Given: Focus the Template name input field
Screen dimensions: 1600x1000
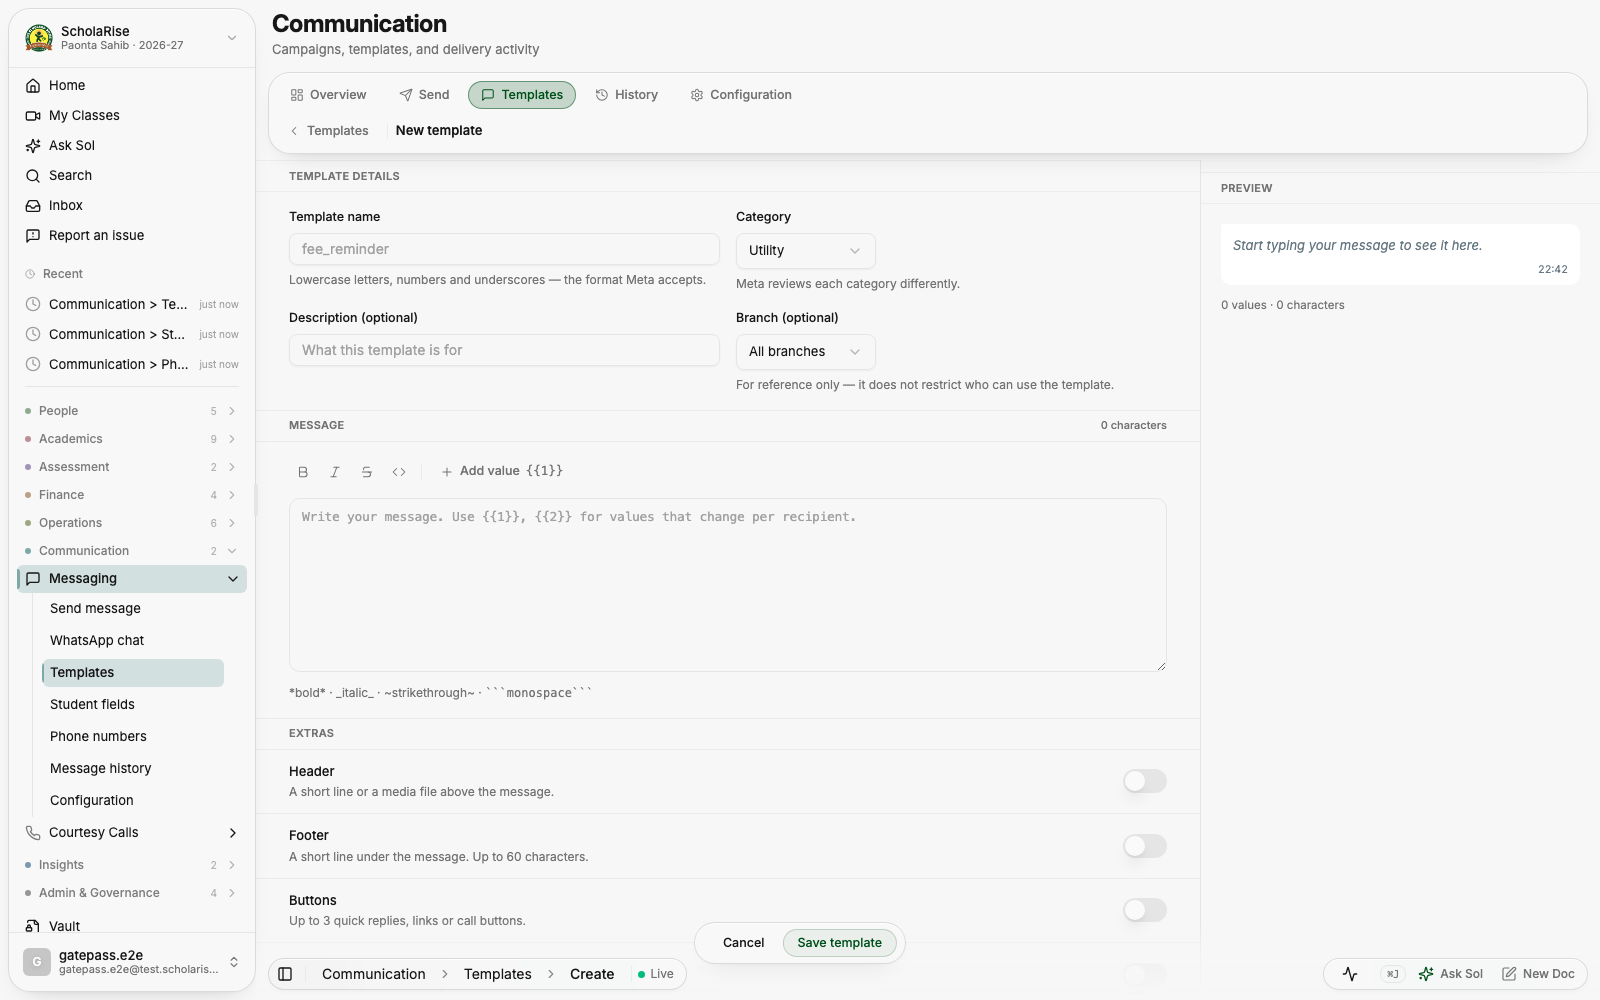Looking at the screenshot, I should pos(504,249).
